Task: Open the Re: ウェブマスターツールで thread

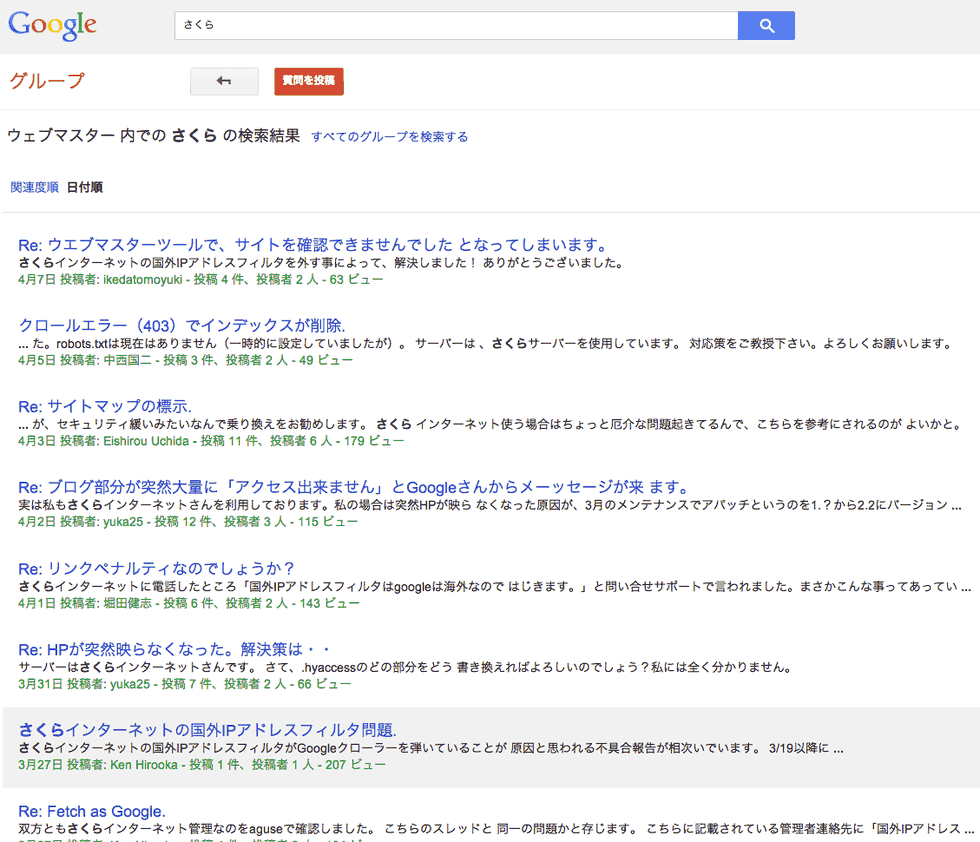Action: [x=314, y=245]
